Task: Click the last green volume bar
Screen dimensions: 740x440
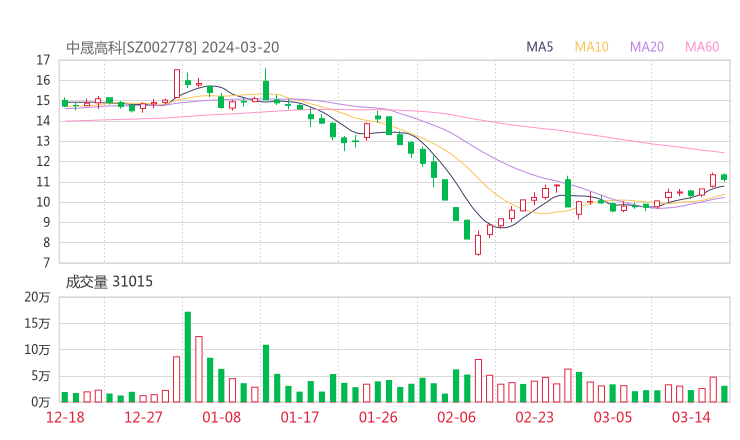Action: pos(724,394)
